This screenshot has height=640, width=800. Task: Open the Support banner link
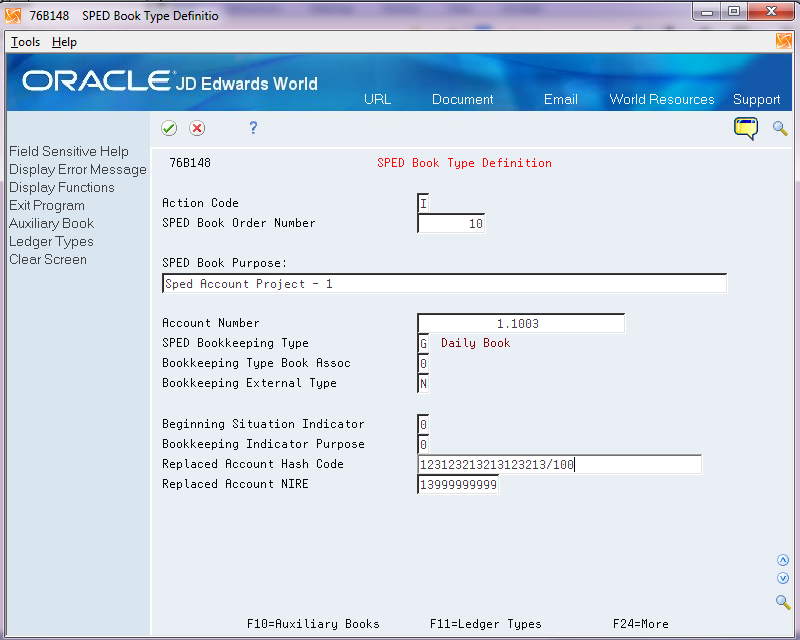[757, 100]
